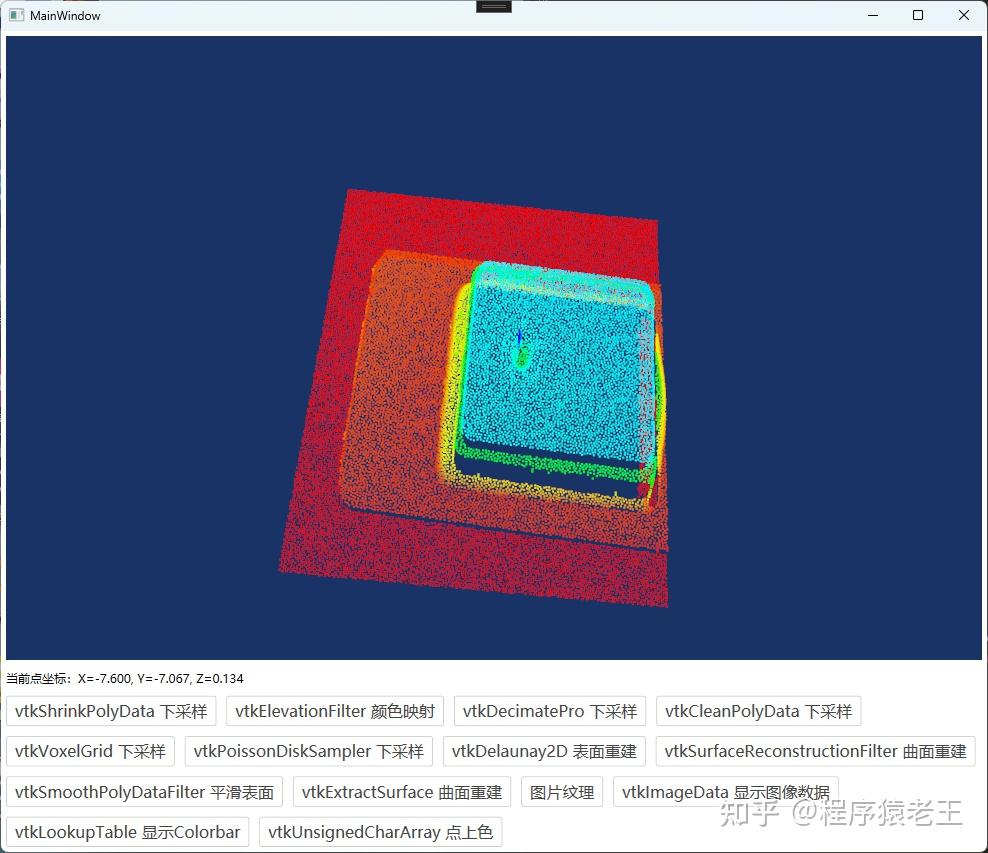Run the vtkVoxelGrid 下采样 button
The image size is (988, 853).
point(90,752)
